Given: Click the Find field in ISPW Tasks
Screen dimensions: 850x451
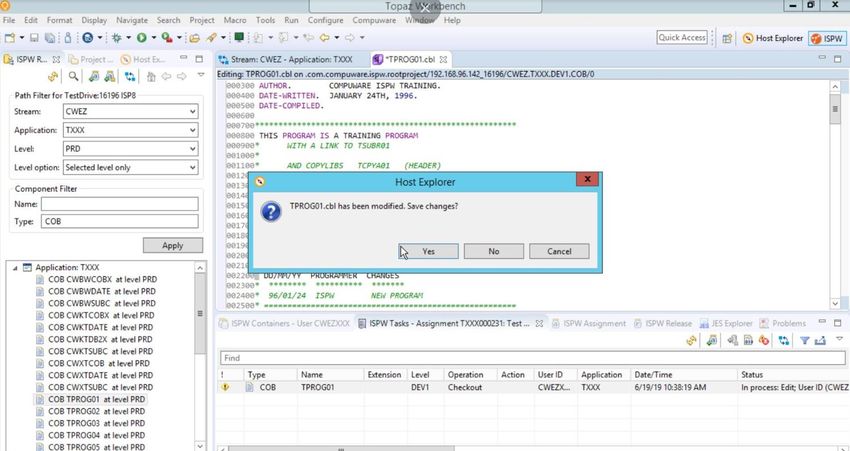Looking at the screenshot, I should [532, 358].
